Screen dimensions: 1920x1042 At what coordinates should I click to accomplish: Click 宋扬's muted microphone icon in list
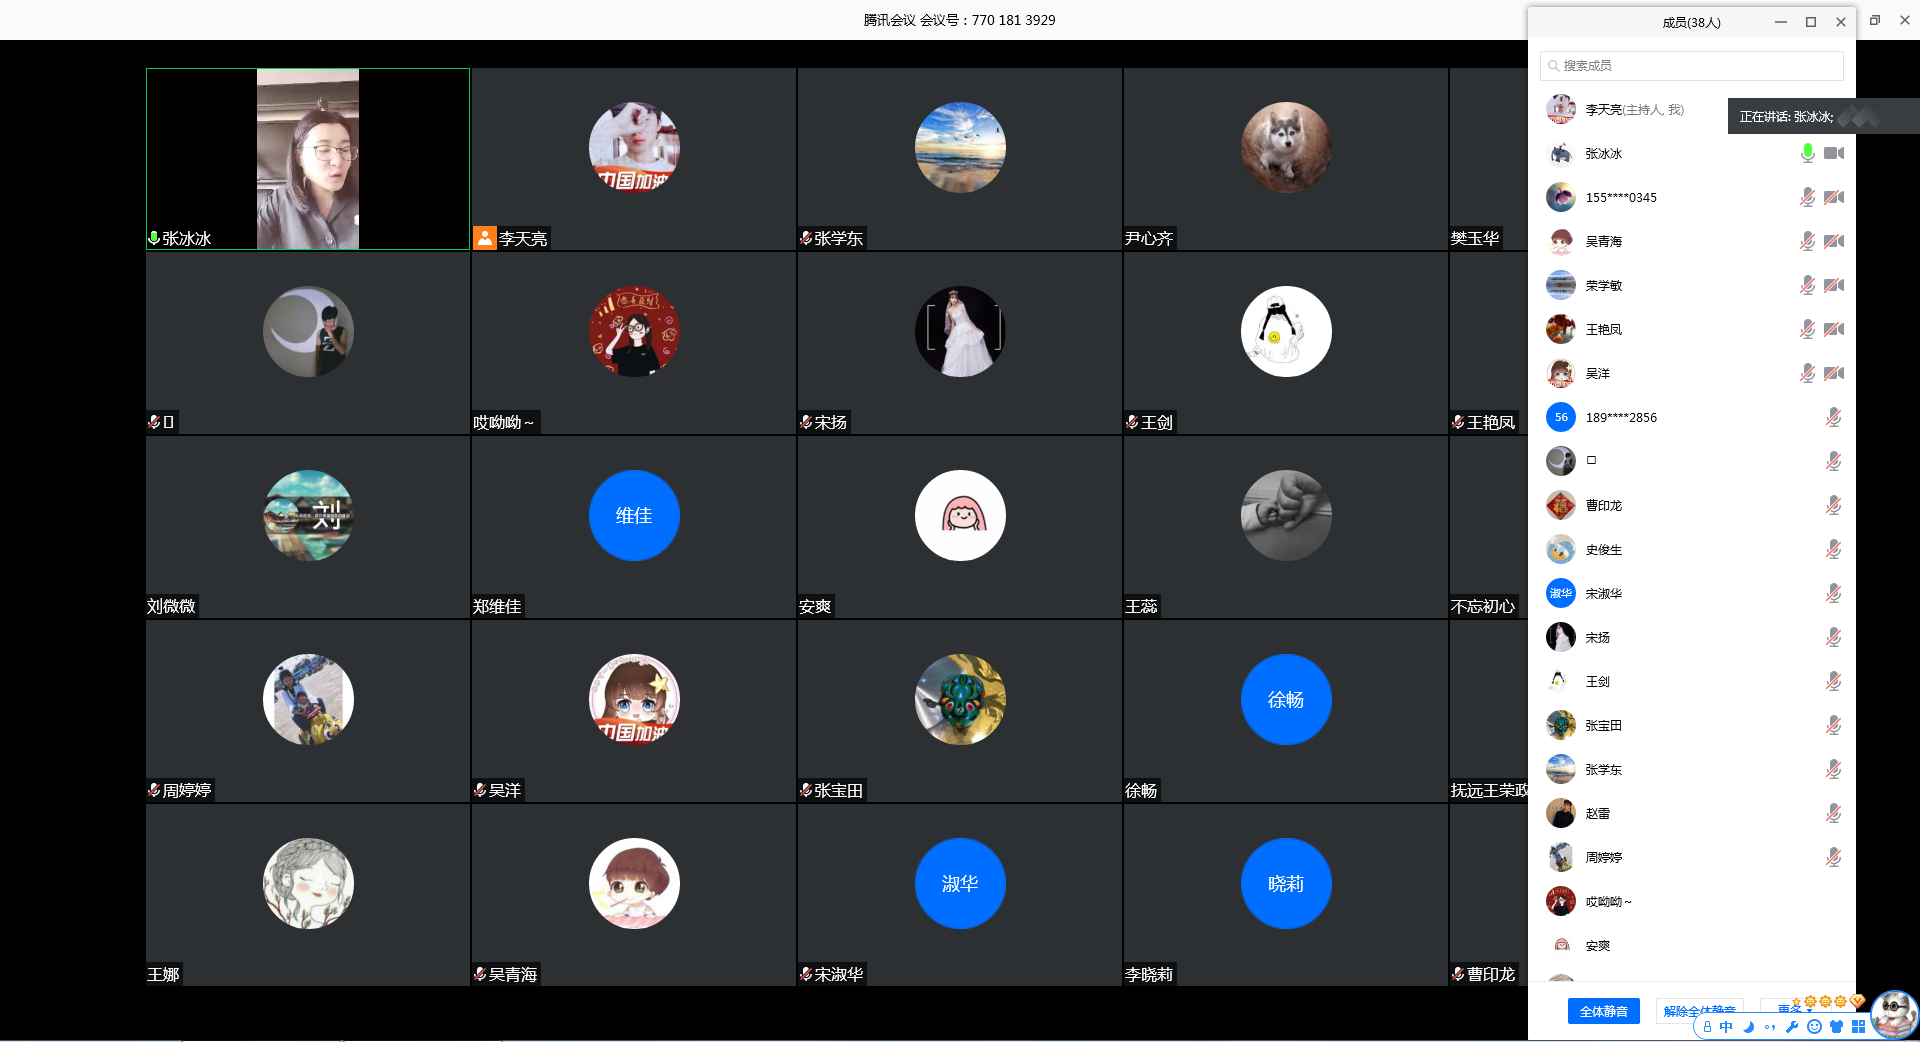(1833, 637)
